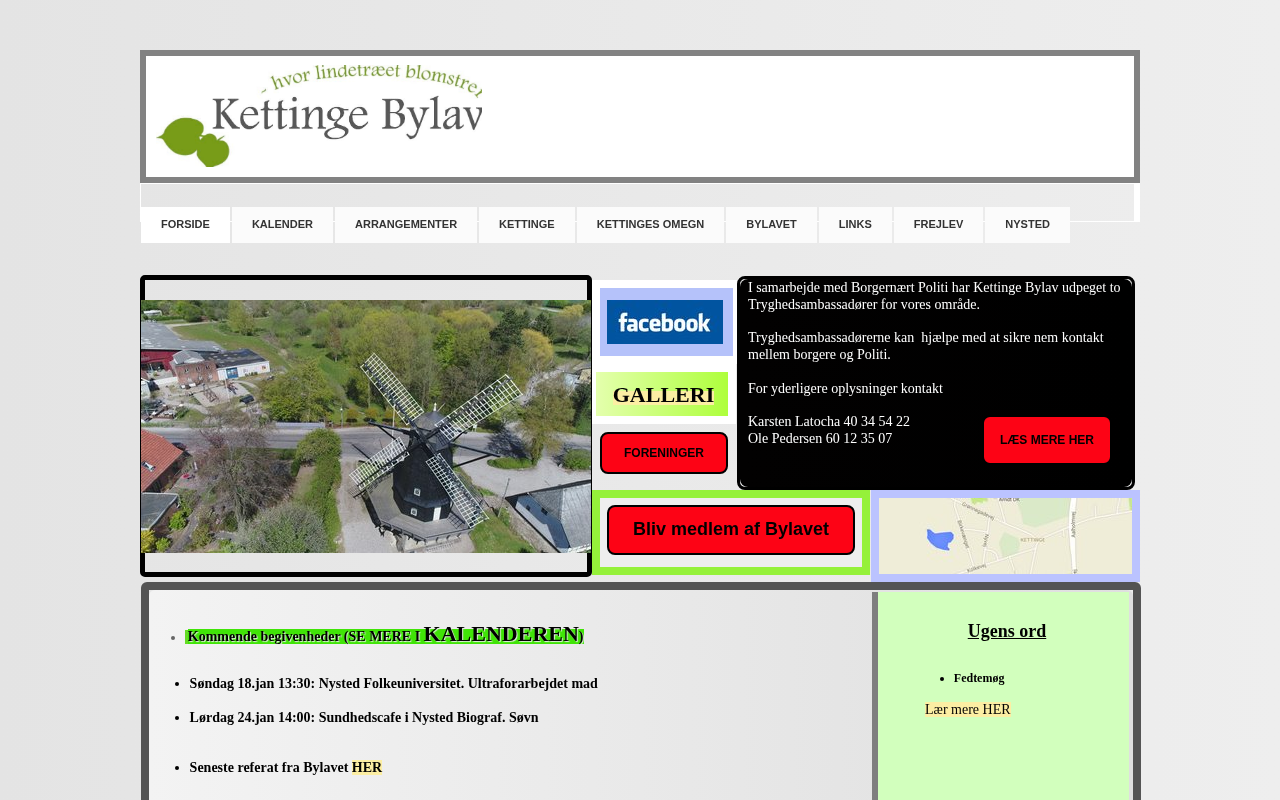Open the Kettinge menu item
Image resolution: width=1280 pixels, height=800 pixels.
(527, 225)
